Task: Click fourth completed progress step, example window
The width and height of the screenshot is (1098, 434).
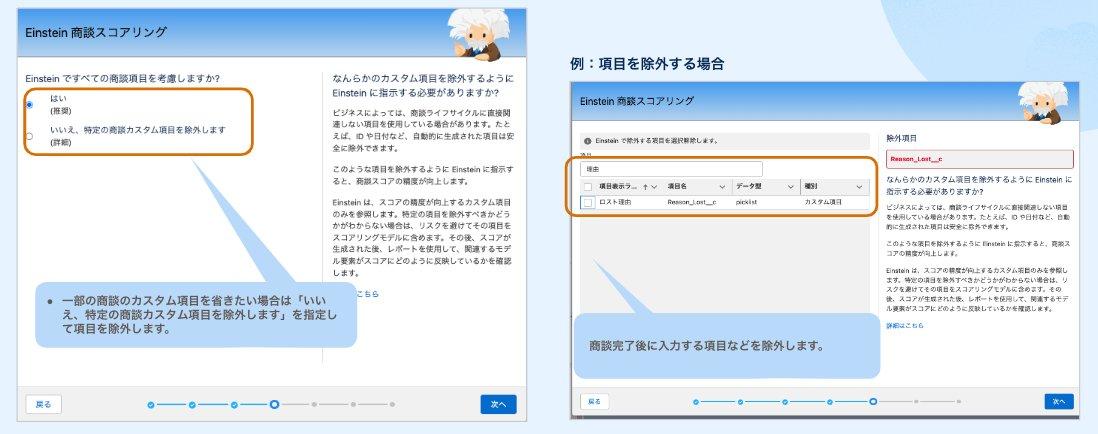Action: (x=829, y=402)
